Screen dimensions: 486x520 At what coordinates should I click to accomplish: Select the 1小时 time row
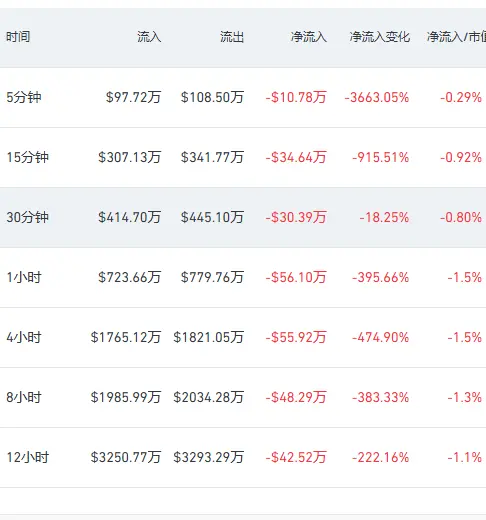[x=243, y=277]
